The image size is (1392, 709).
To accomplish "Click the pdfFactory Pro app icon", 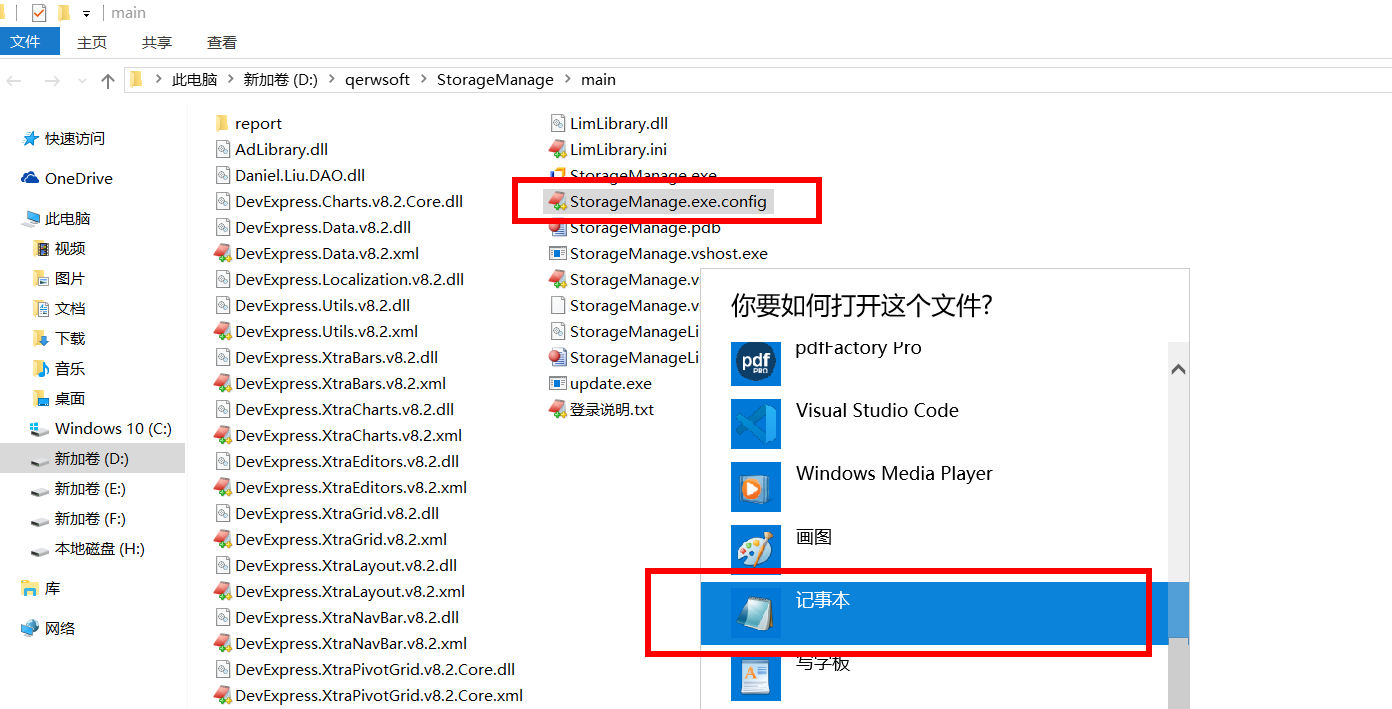I will [756, 363].
